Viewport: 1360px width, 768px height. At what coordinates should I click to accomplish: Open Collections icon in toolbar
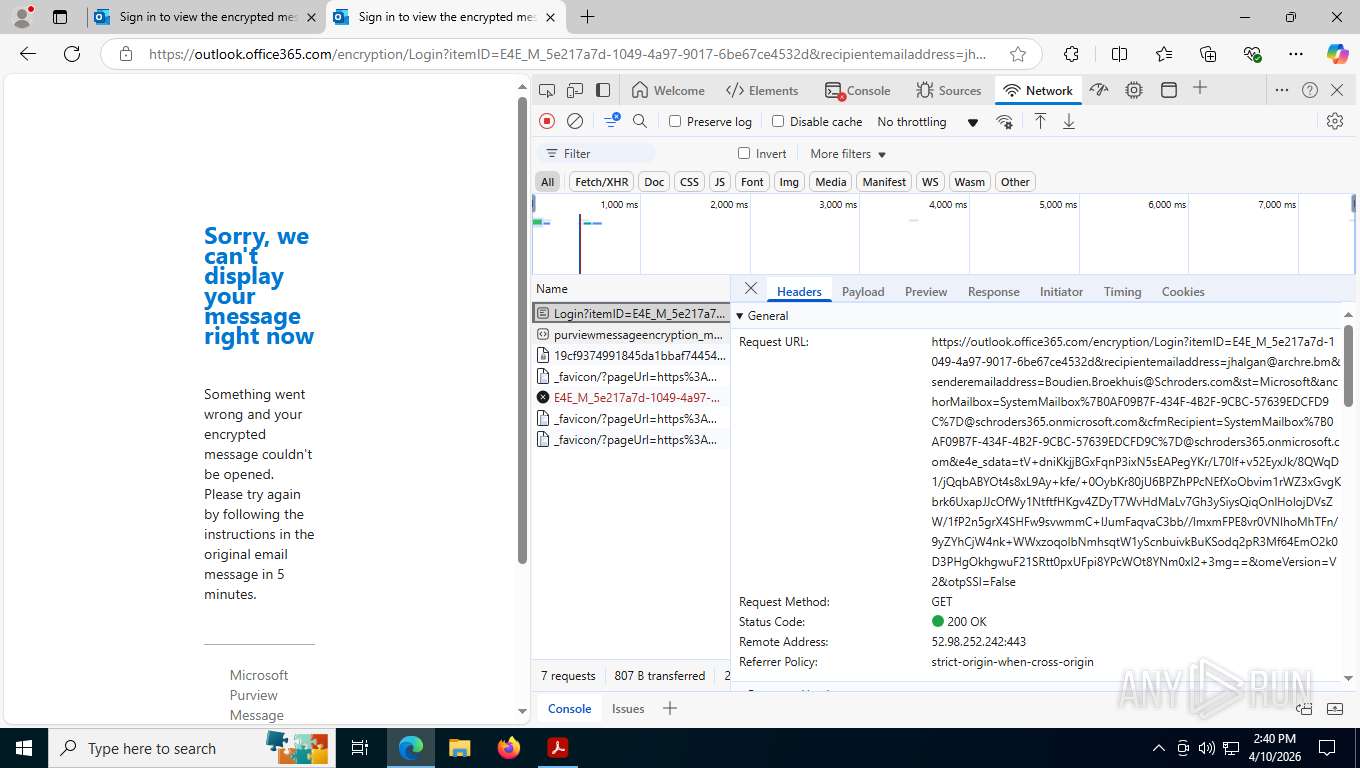(x=1208, y=54)
